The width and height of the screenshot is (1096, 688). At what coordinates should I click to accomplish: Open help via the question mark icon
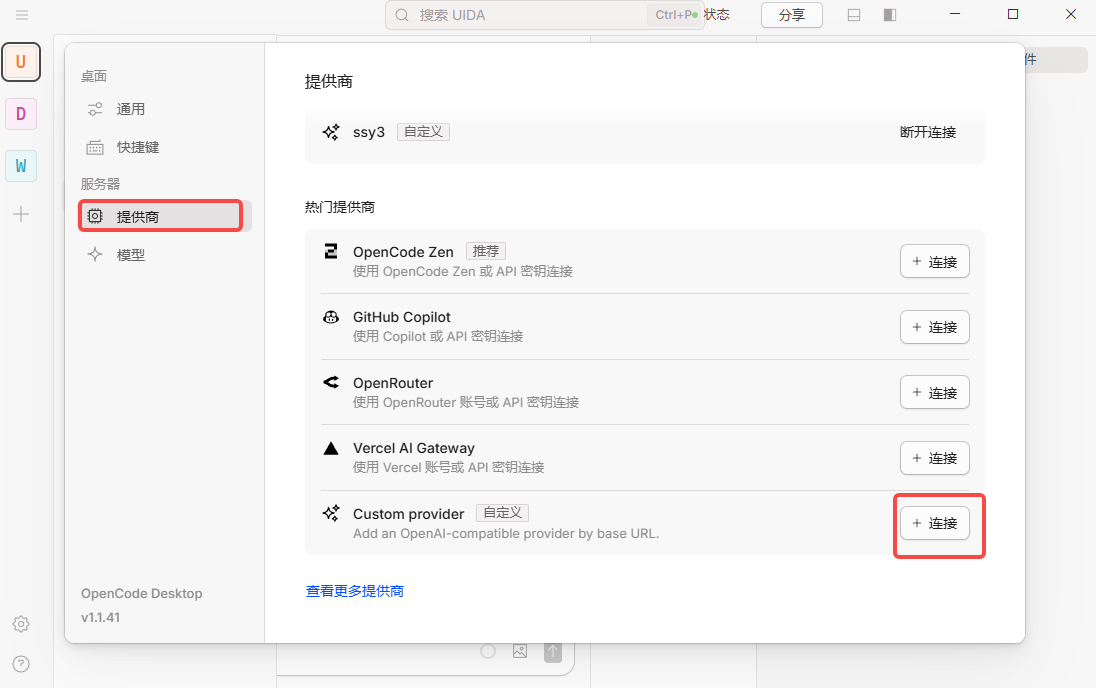21,664
